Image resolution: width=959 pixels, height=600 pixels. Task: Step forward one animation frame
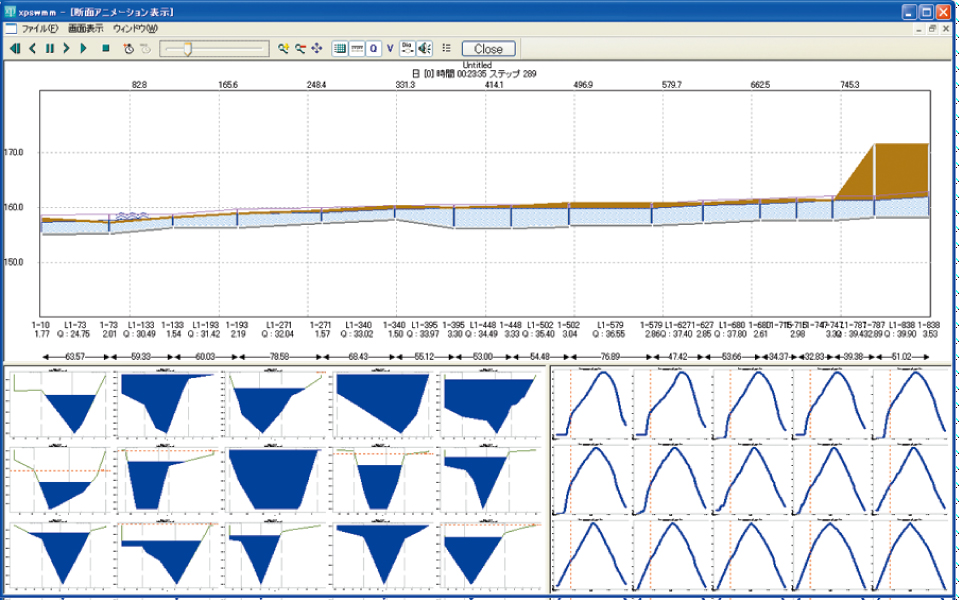pyautogui.click(x=66, y=48)
